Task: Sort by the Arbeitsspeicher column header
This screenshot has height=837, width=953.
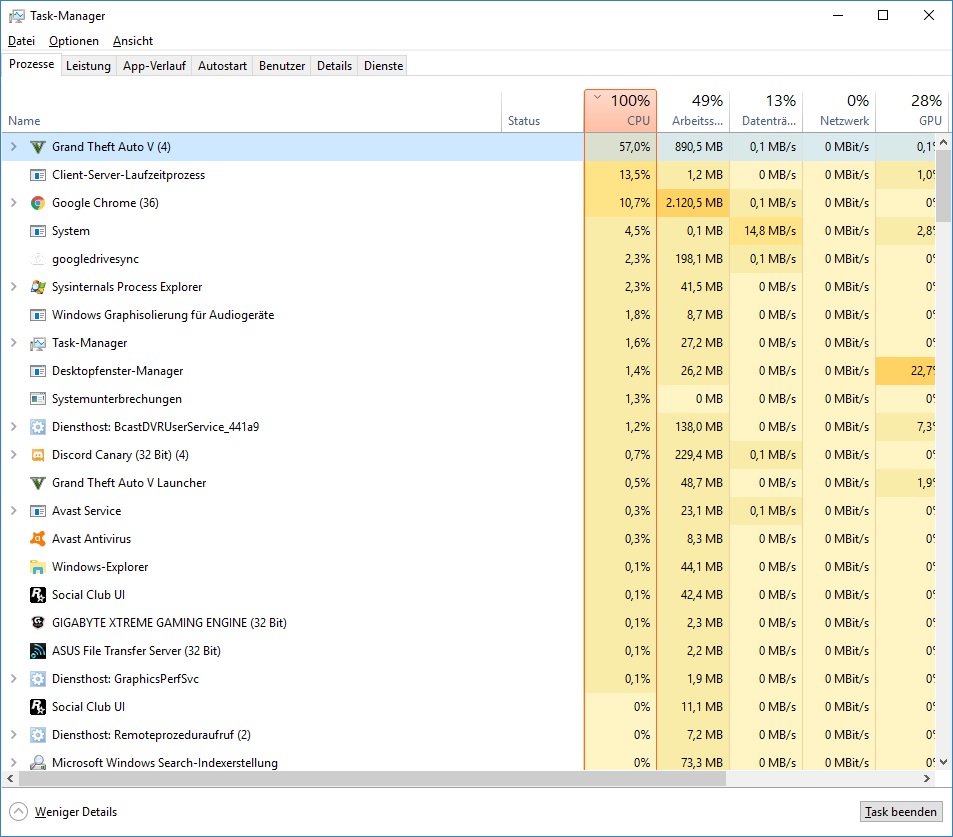Action: click(693, 111)
